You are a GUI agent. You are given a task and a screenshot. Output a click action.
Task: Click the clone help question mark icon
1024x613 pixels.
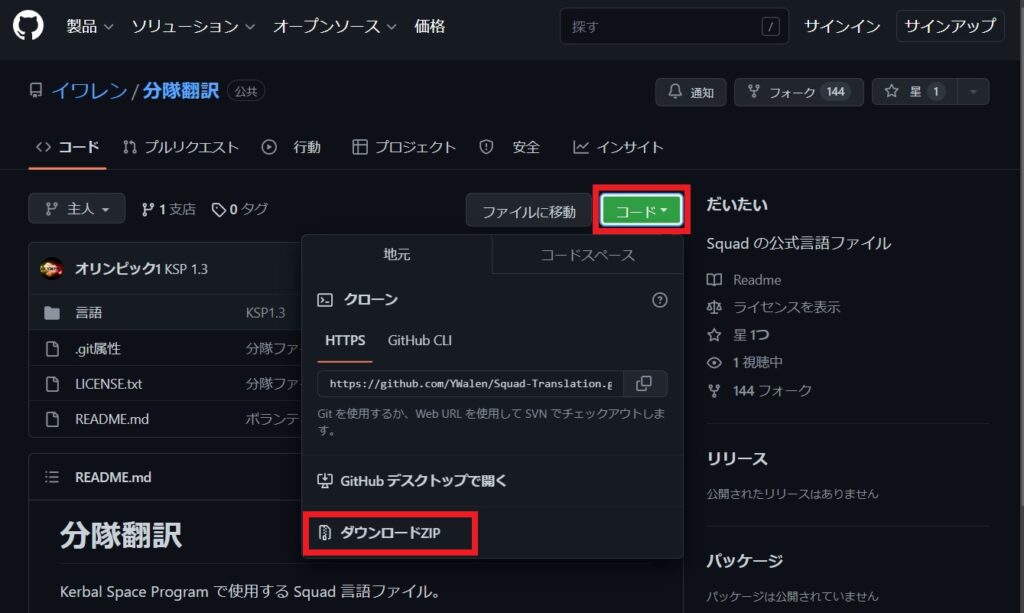click(660, 300)
